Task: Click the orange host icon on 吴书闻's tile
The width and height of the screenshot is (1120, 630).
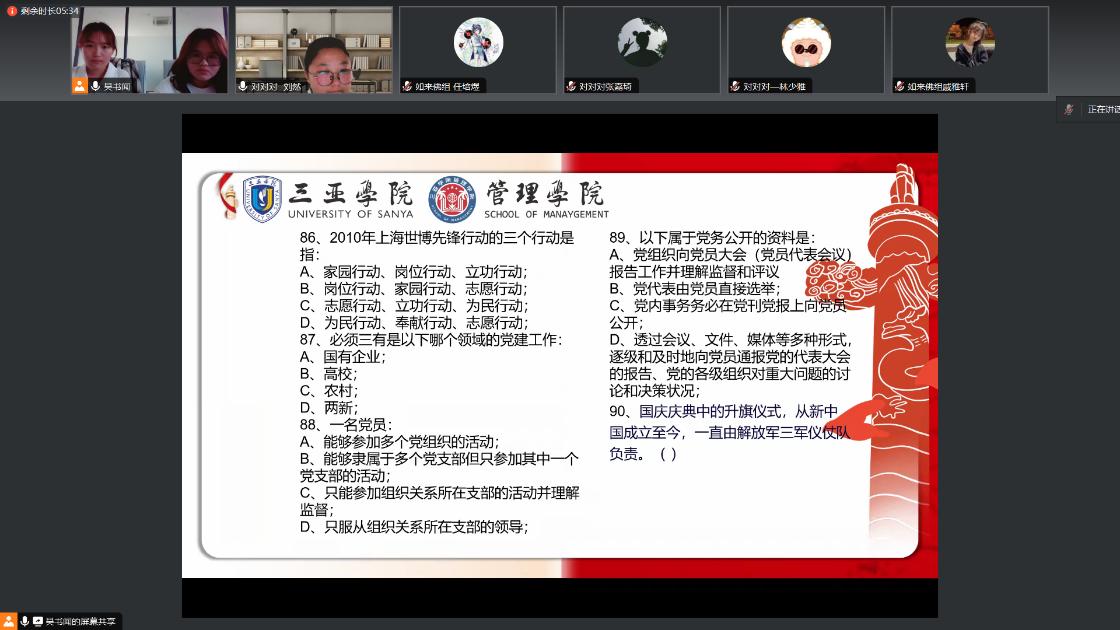Action: tap(79, 85)
